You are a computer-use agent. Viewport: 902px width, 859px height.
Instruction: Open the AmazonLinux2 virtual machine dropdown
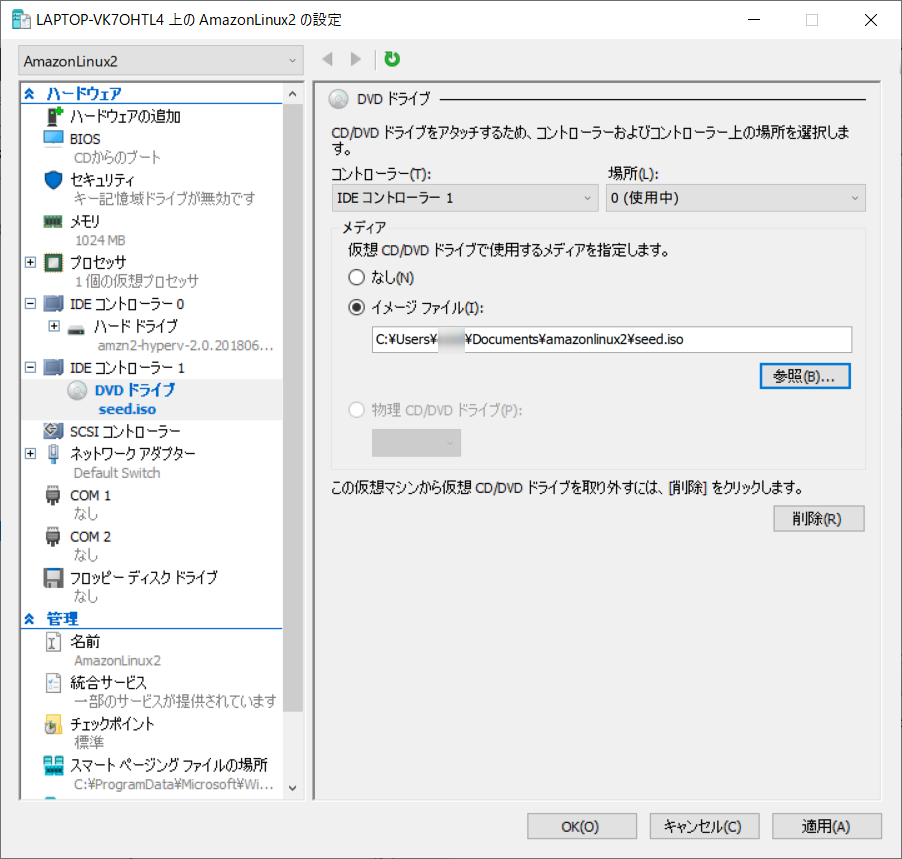pyautogui.click(x=161, y=60)
